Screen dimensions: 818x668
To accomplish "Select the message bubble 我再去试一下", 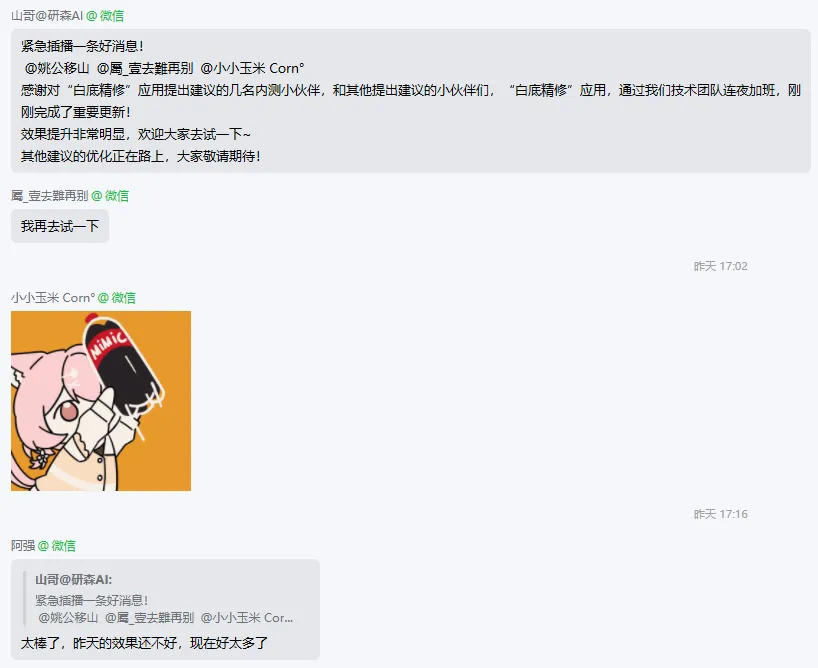I will [60, 226].
